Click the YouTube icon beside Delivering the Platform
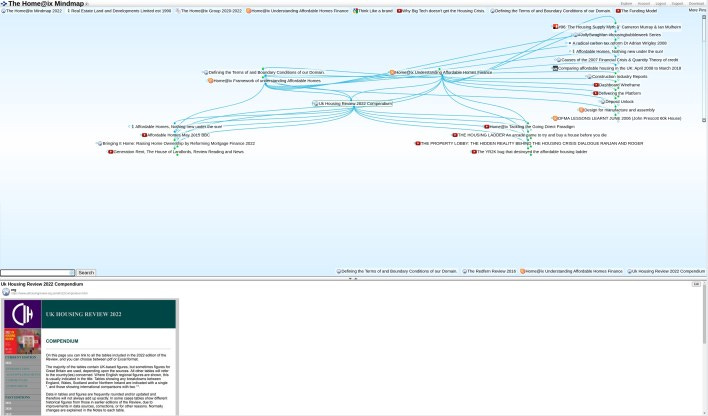 [x=596, y=93]
